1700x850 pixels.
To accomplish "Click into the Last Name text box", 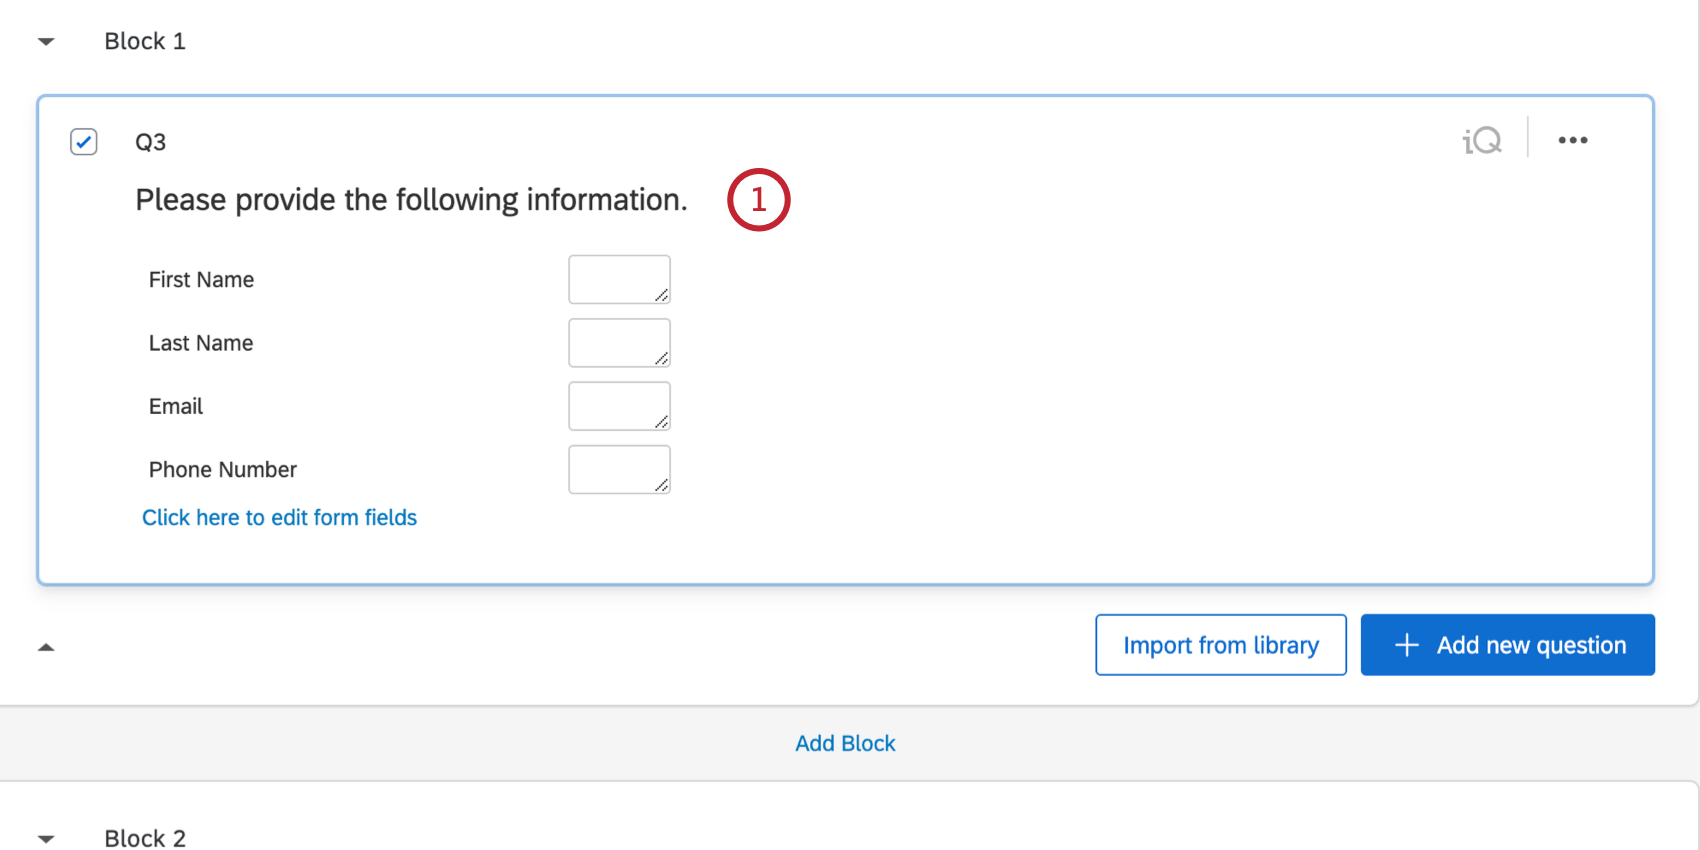I will click(619, 343).
